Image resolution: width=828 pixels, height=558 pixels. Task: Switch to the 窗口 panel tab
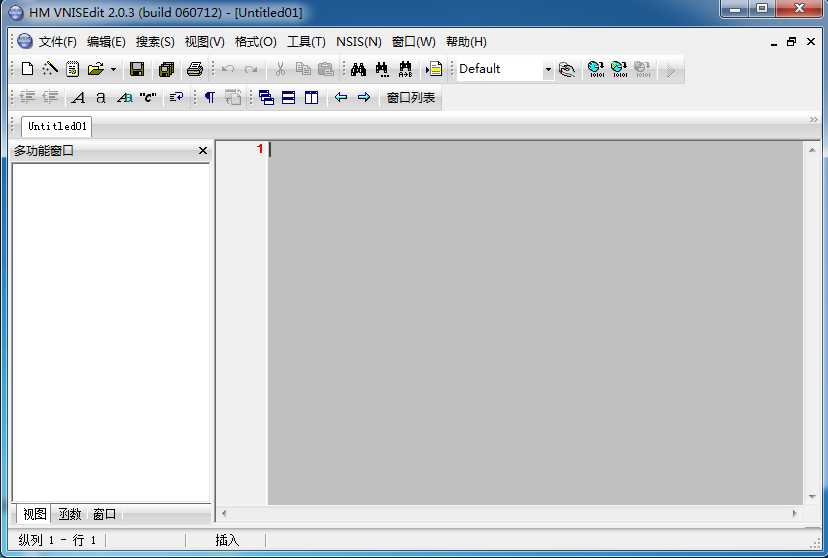point(105,514)
